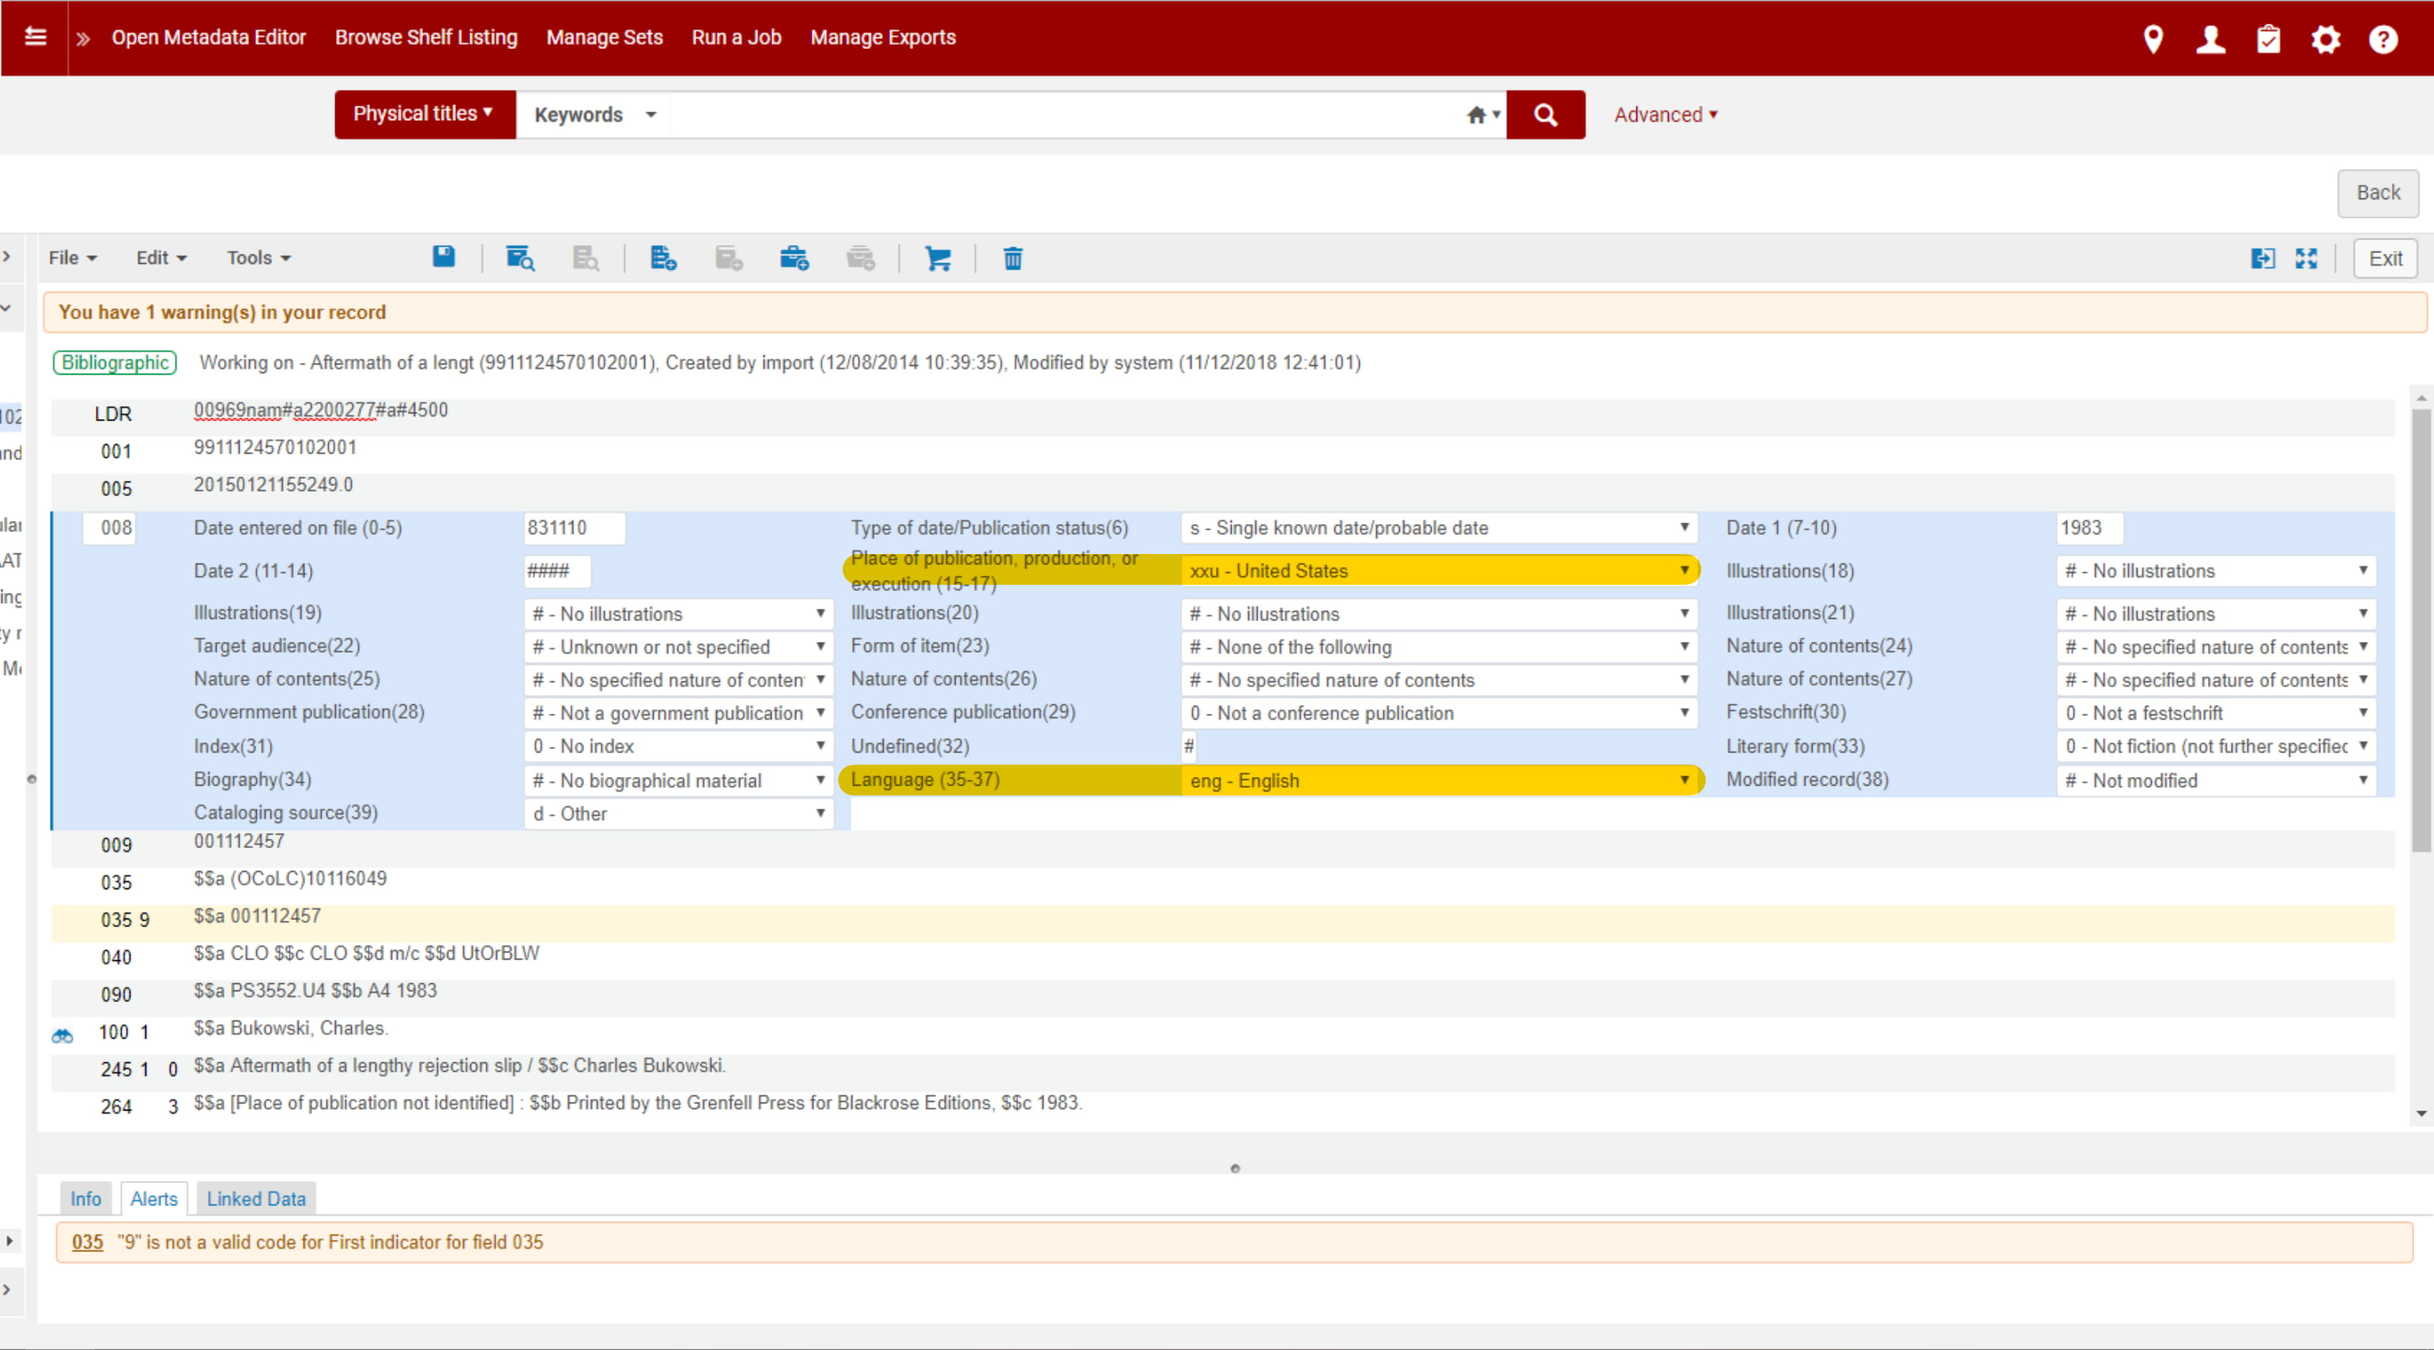The width and height of the screenshot is (2434, 1350).
Task: Open the Tools menu
Action: (x=258, y=258)
